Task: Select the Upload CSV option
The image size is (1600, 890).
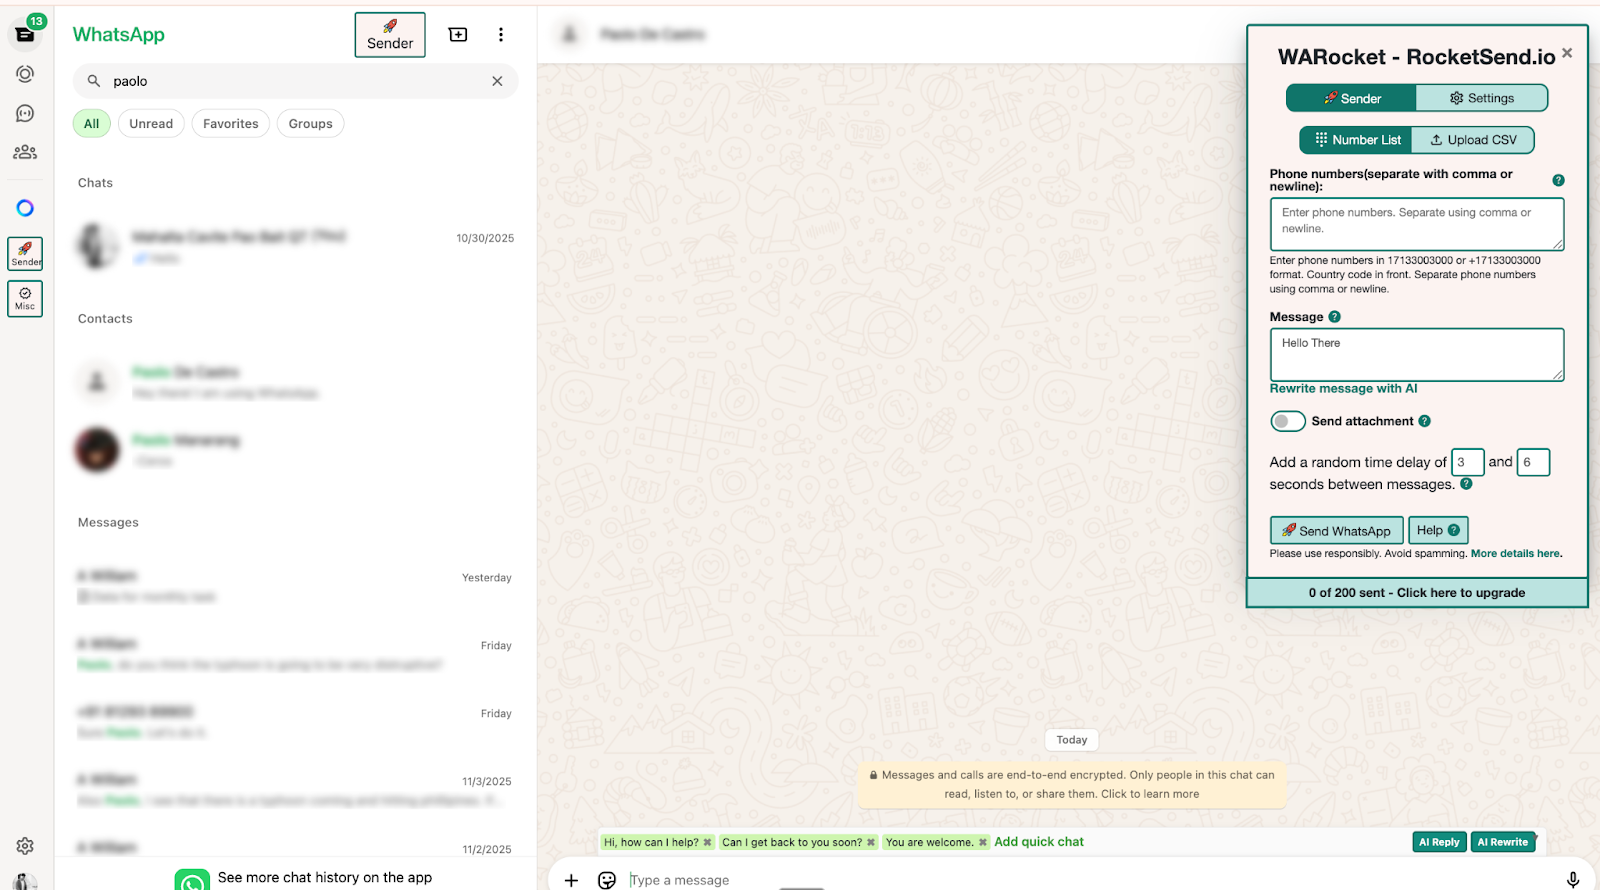Action: [1473, 140]
